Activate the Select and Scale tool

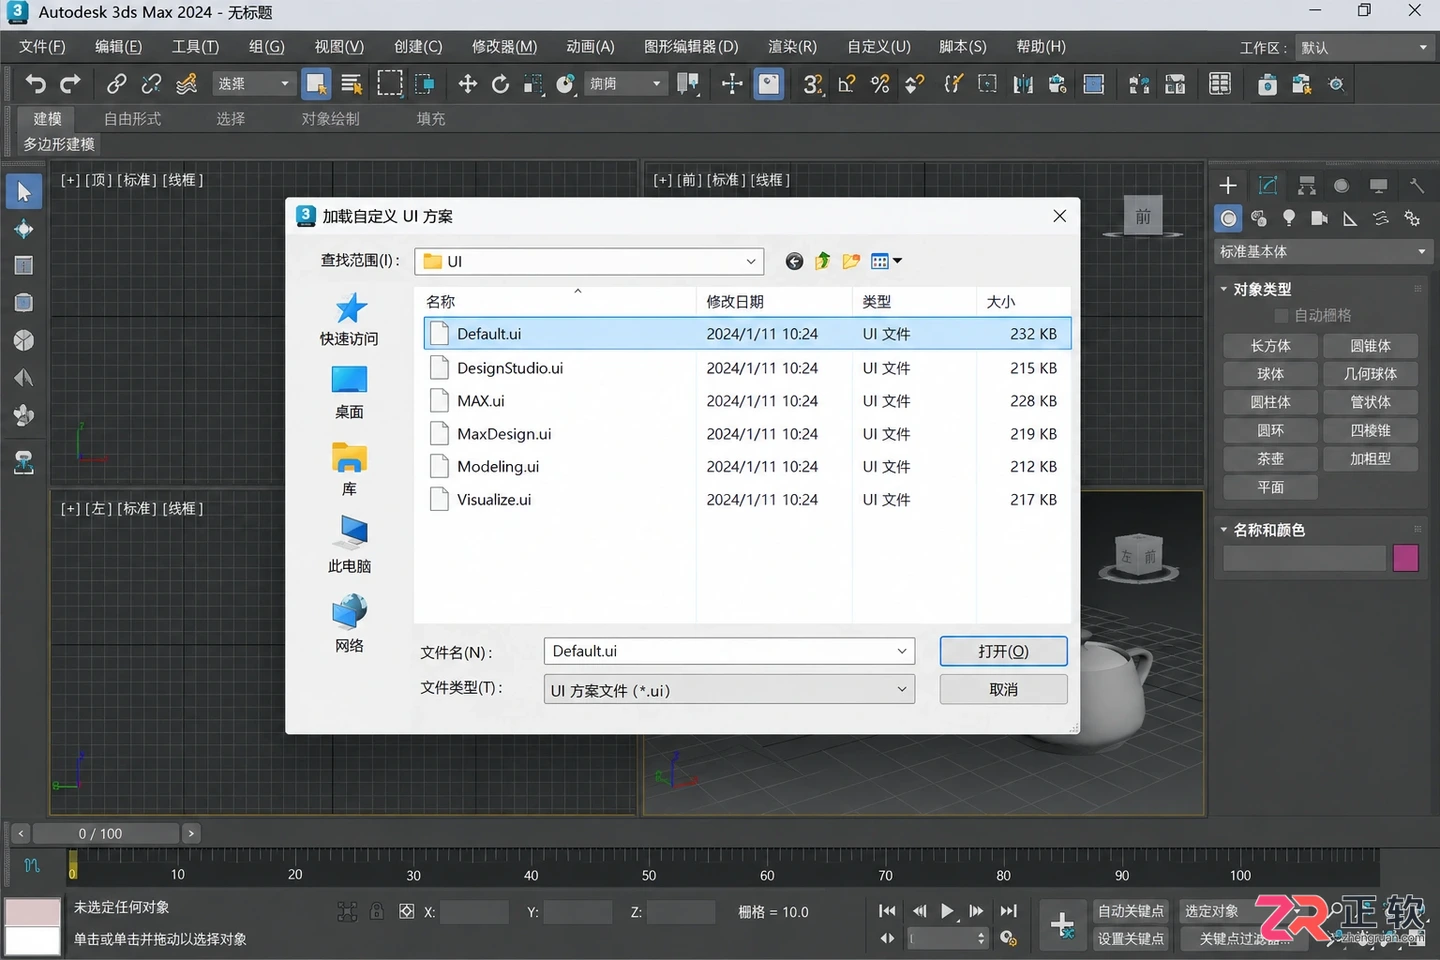[x=534, y=84]
